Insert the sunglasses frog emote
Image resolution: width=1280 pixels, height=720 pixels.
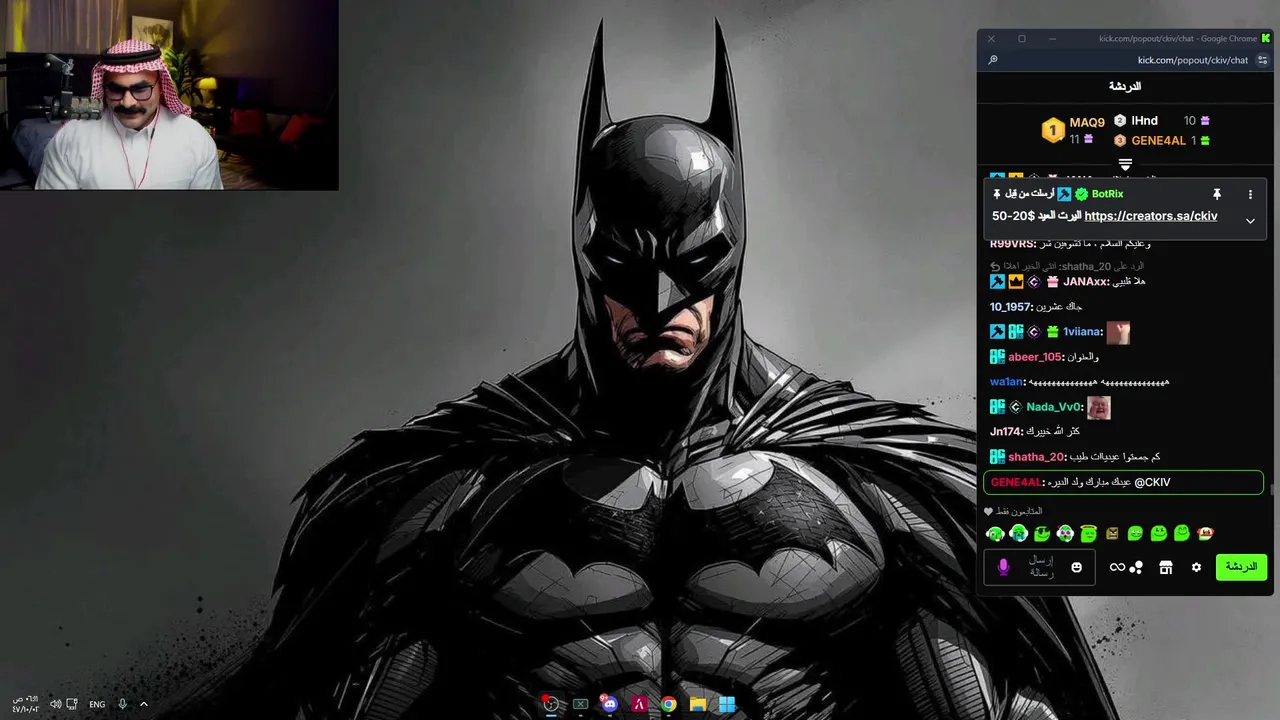tap(1042, 533)
